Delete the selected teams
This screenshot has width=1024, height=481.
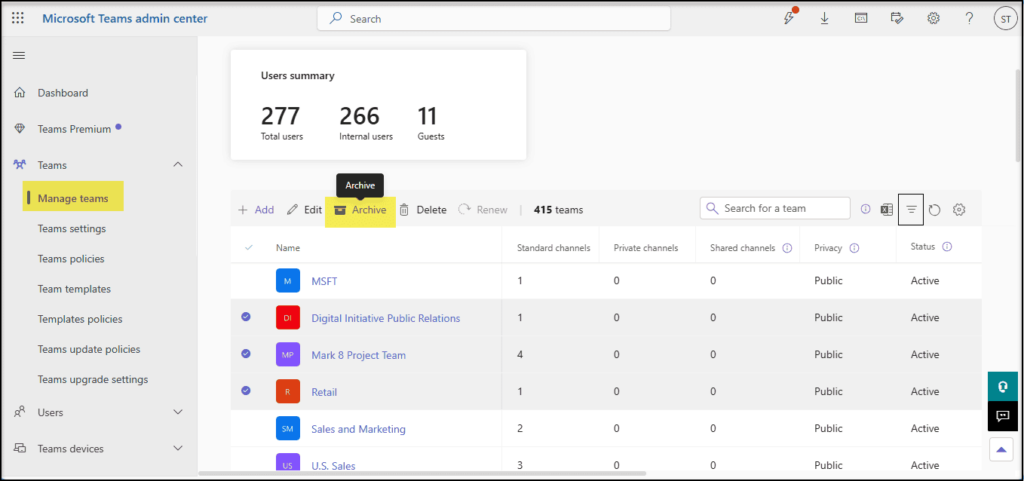tap(423, 209)
